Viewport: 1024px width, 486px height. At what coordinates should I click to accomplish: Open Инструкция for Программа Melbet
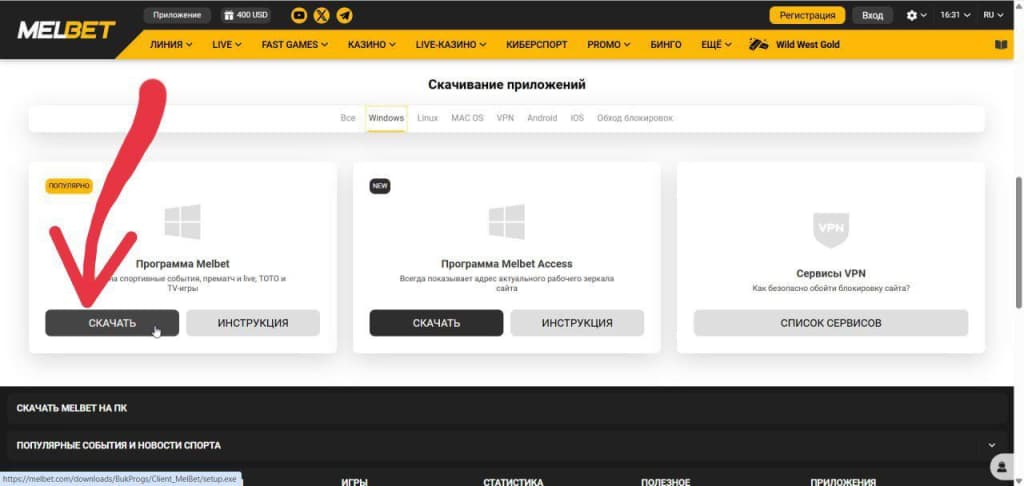pyautogui.click(x=253, y=323)
